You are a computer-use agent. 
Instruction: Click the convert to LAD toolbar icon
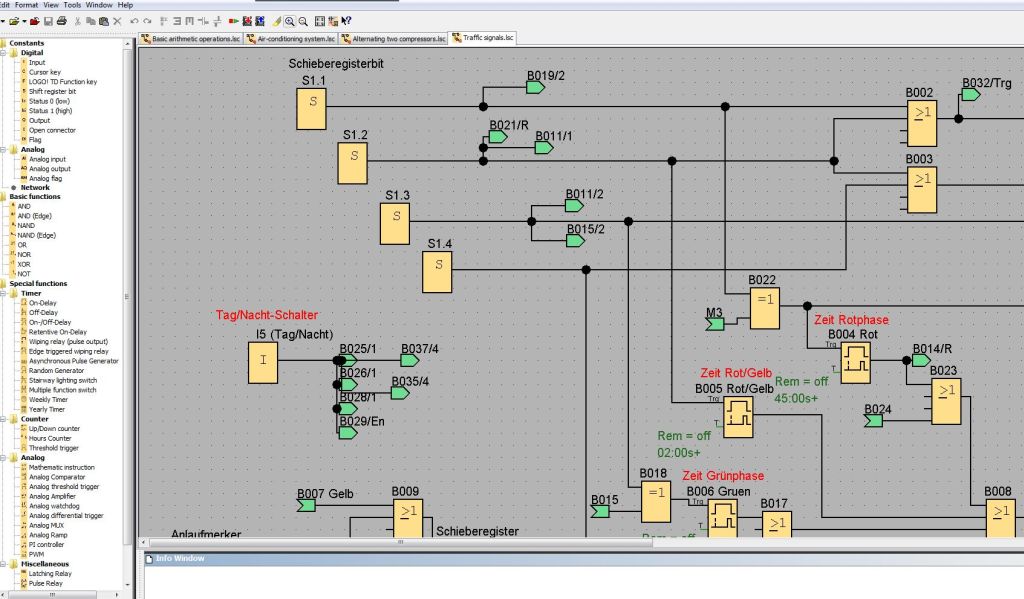[333, 22]
